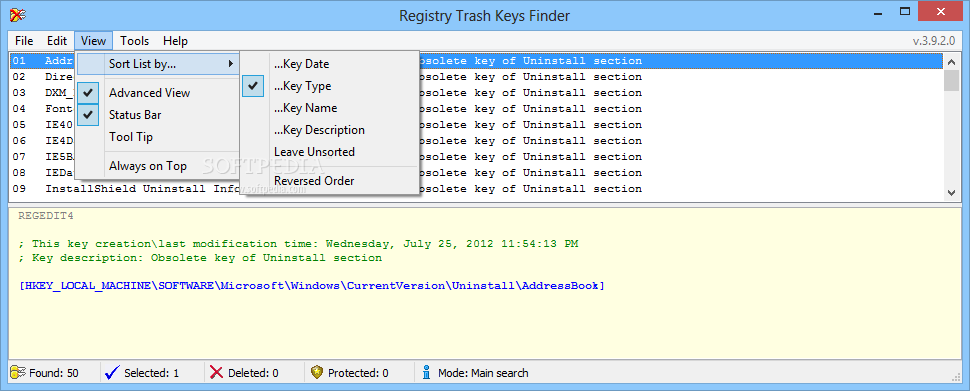The image size is (970, 391).
Task: Click the selected row 01
Action: [476, 61]
